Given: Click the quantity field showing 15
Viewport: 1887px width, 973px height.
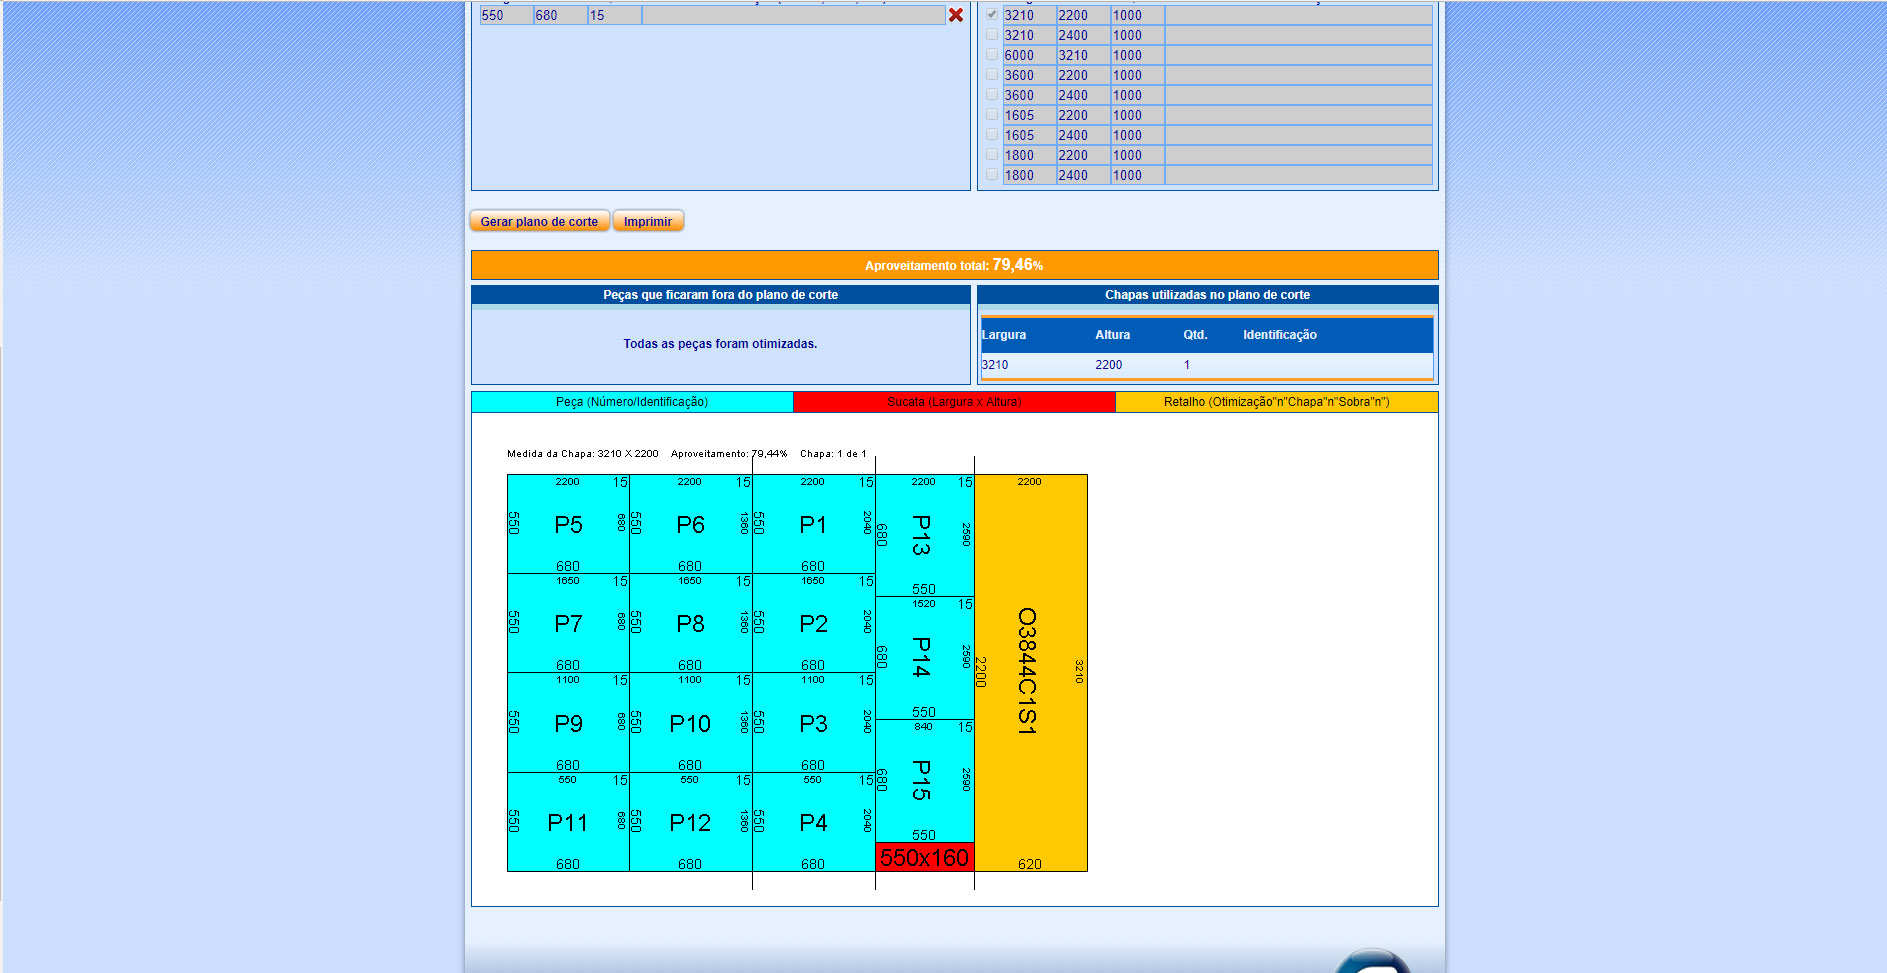Looking at the screenshot, I should coord(613,15).
